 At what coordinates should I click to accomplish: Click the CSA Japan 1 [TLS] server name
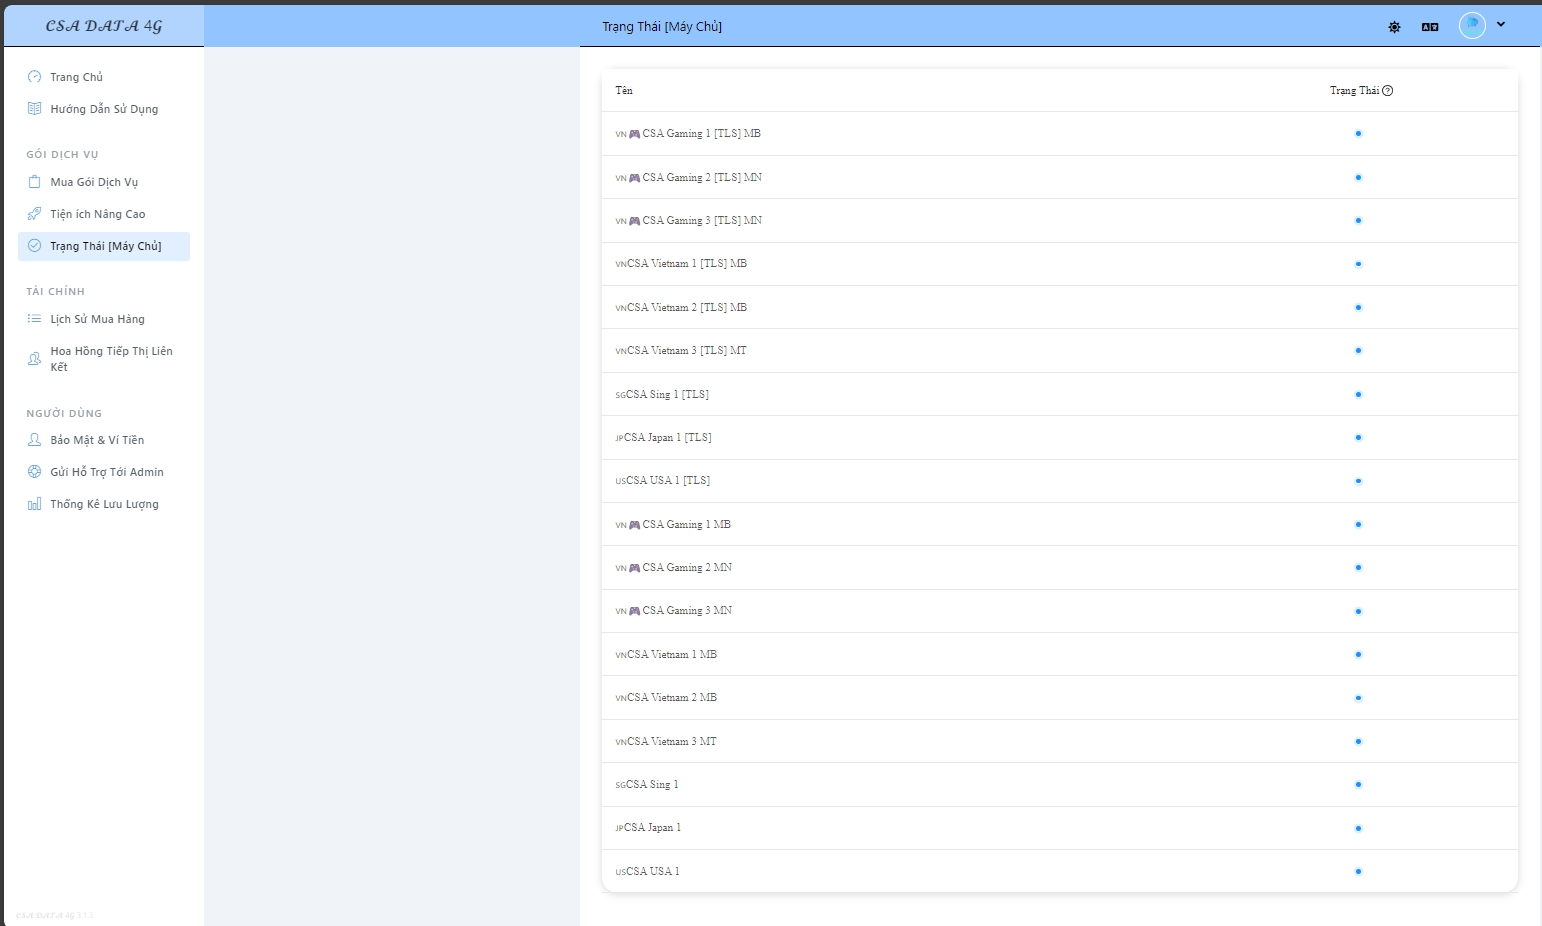click(667, 438)
